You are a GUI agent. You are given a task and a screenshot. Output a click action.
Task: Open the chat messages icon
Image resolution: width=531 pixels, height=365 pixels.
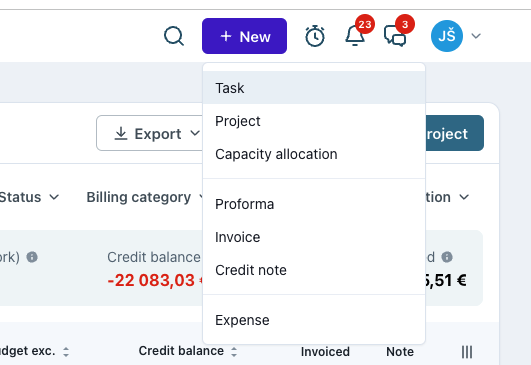[x=395, y=36]
